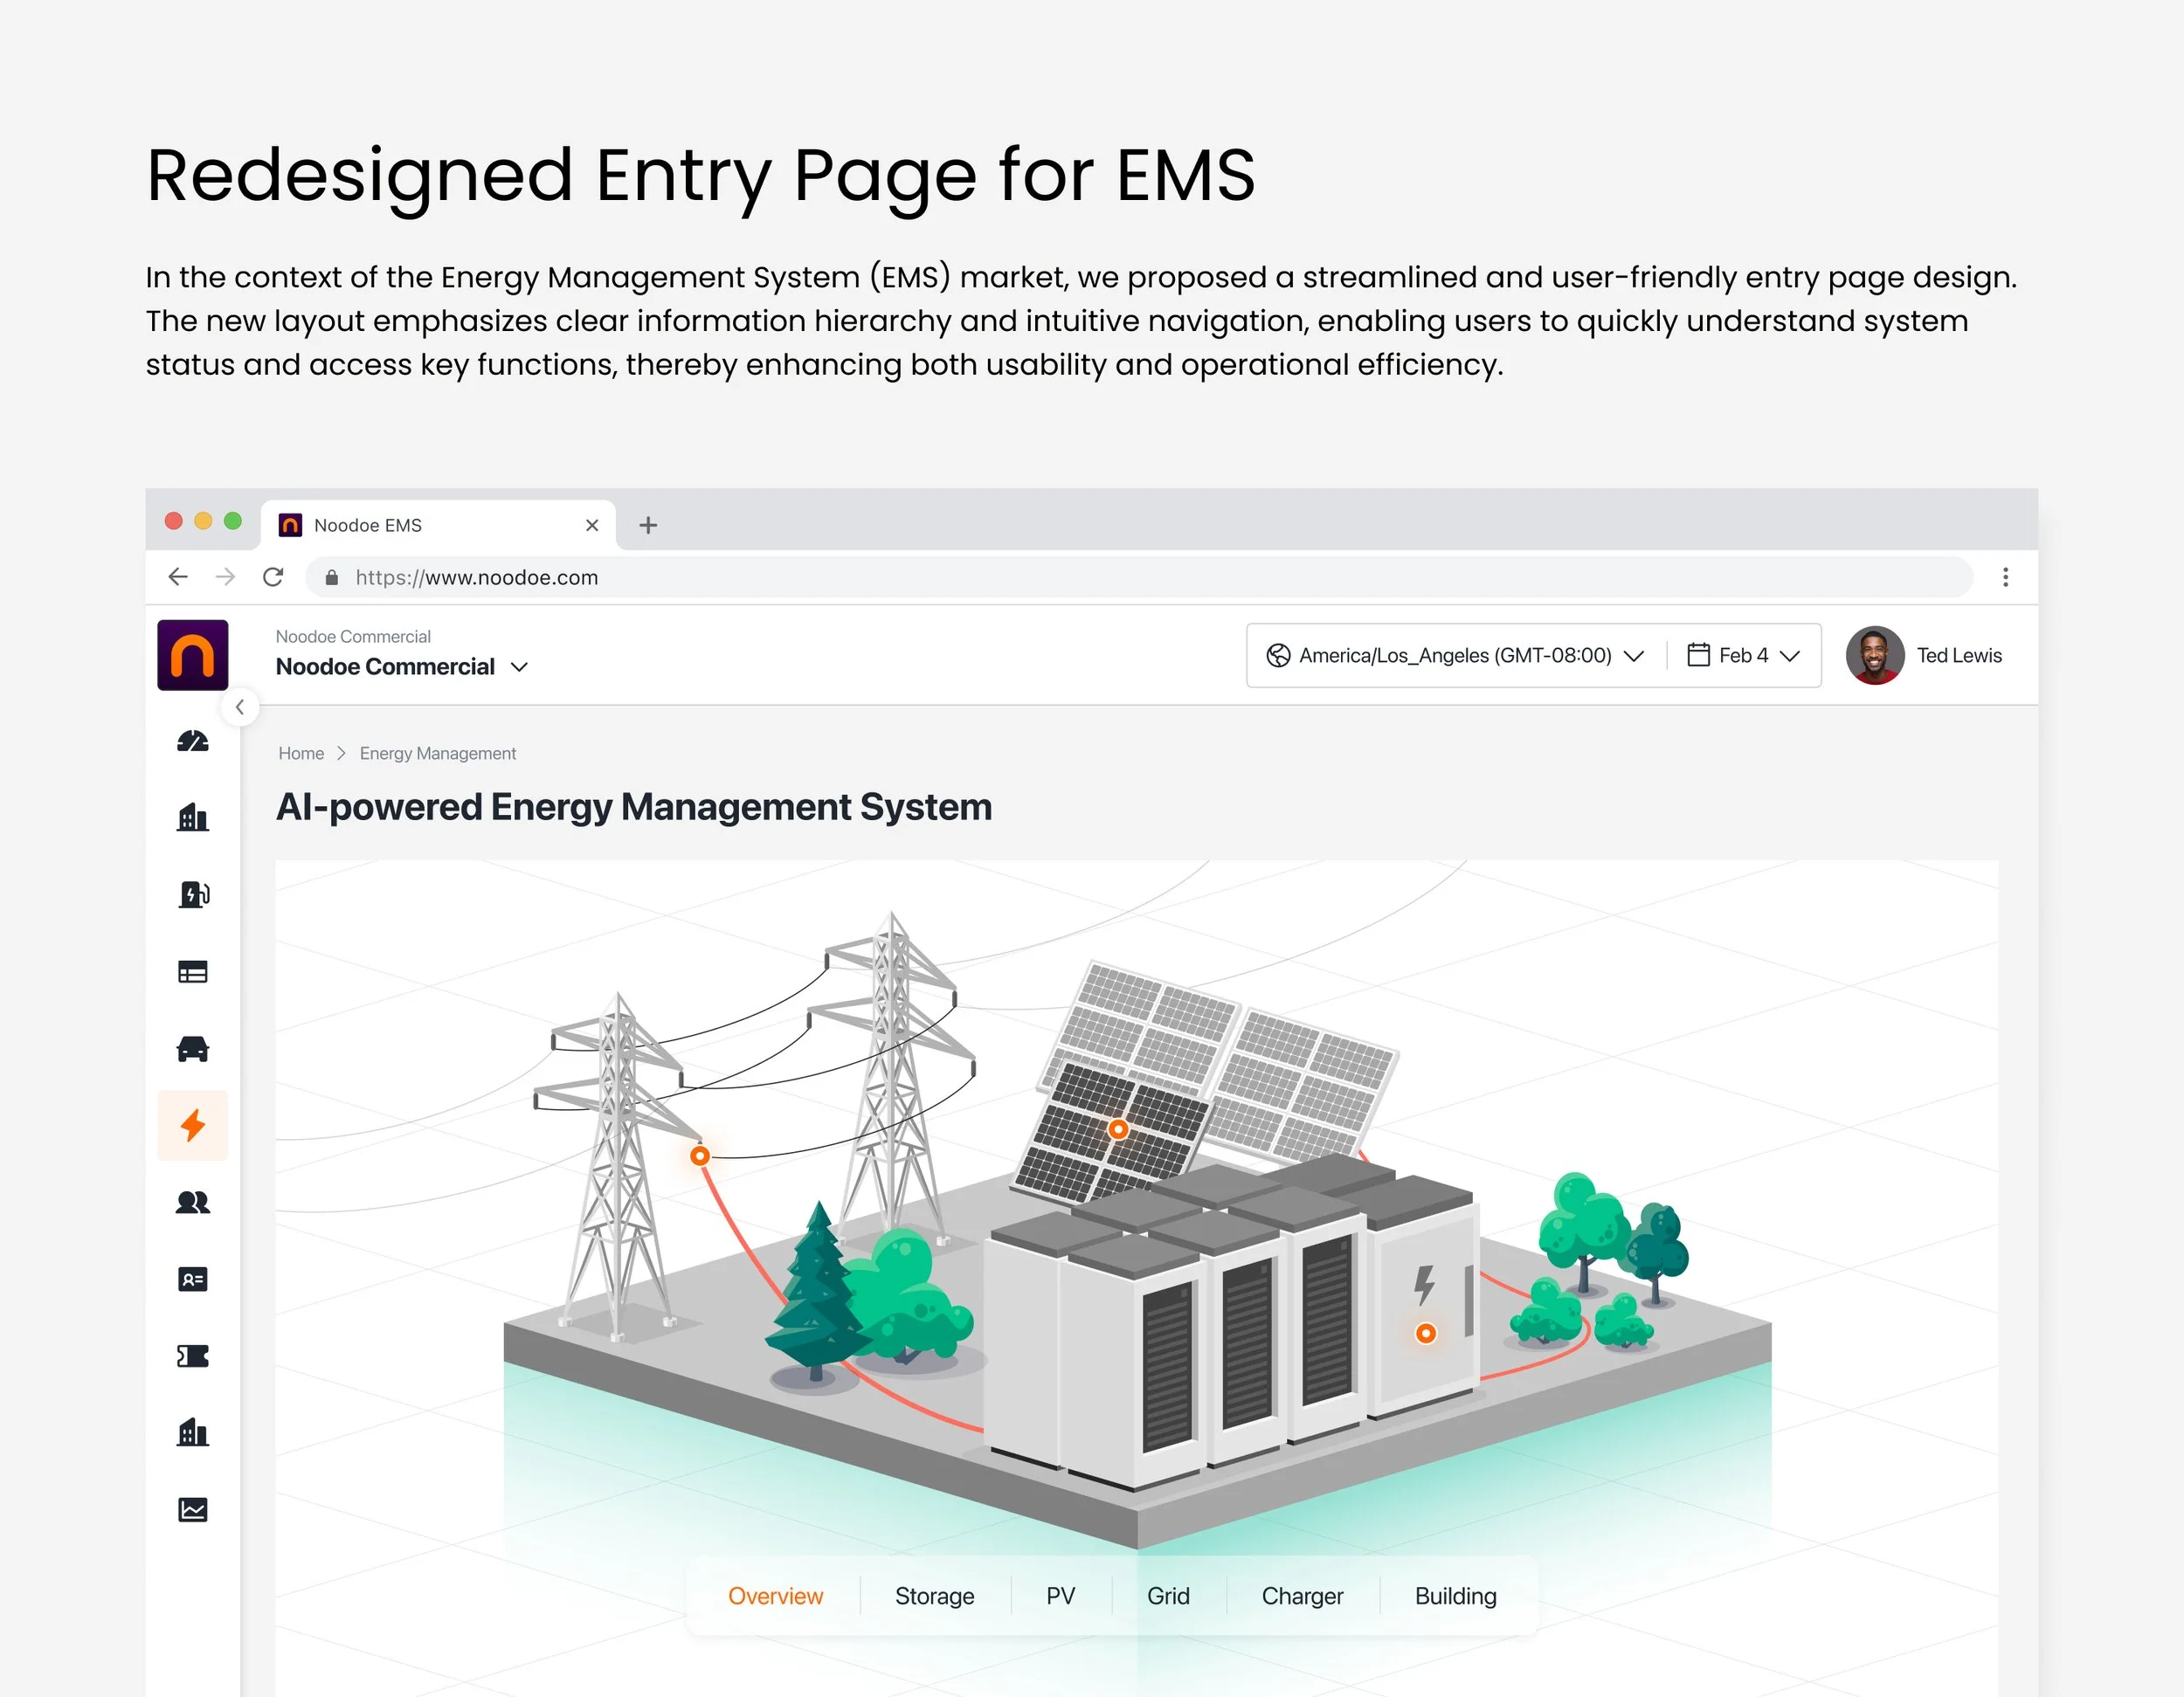Collapse the sidebar with the chevron toggle

[x=240, y=707]
